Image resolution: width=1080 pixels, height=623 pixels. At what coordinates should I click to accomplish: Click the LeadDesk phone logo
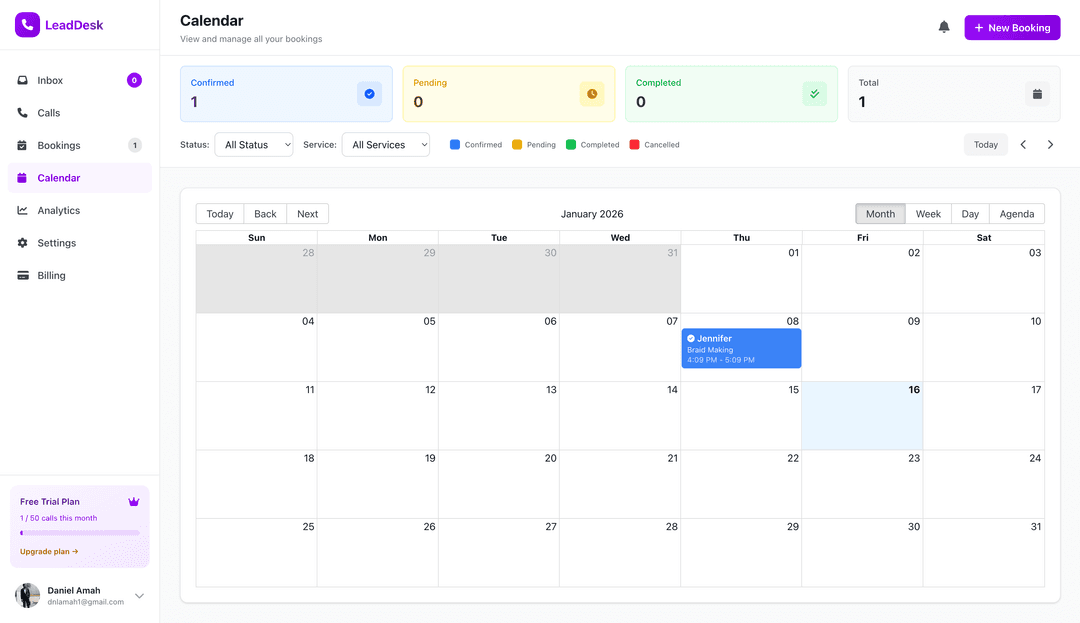pyautogui.click(x=27, y=23)
